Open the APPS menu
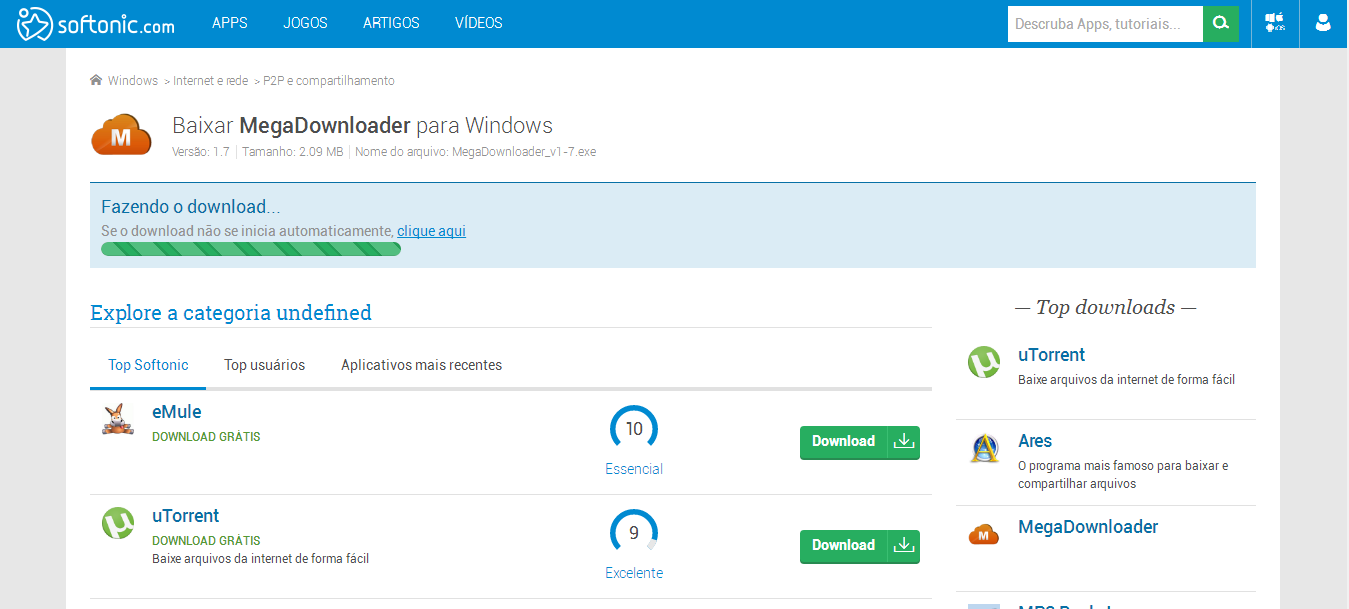Image resolution: width=1349 pixels, height=609 pixels. coord(230,23)
